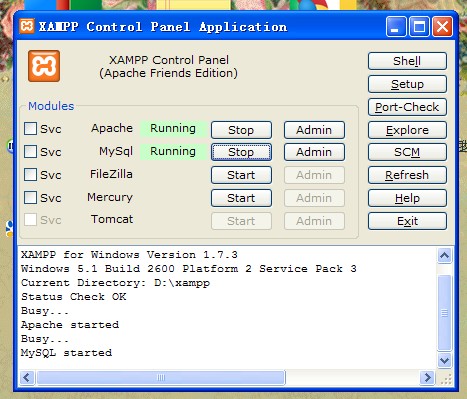Maximize the XAMPP window
This screenshot has width=467, height=399.
pyautogui.click(x=419, y=26)
